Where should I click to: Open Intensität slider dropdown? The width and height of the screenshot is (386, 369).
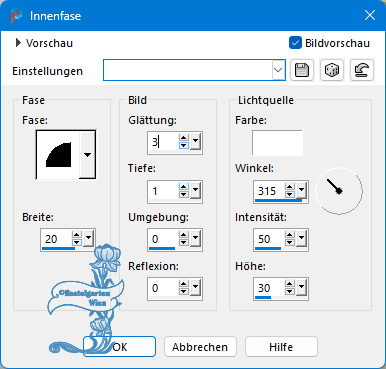(x=301, y=238)
